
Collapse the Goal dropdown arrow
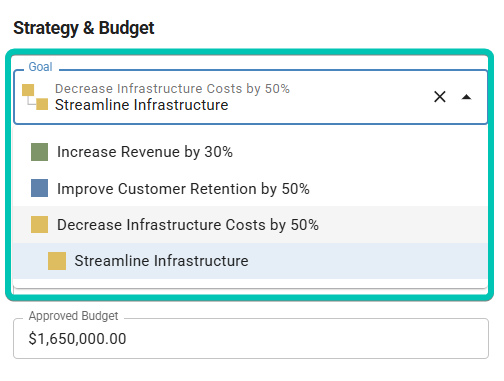[466, 97]
